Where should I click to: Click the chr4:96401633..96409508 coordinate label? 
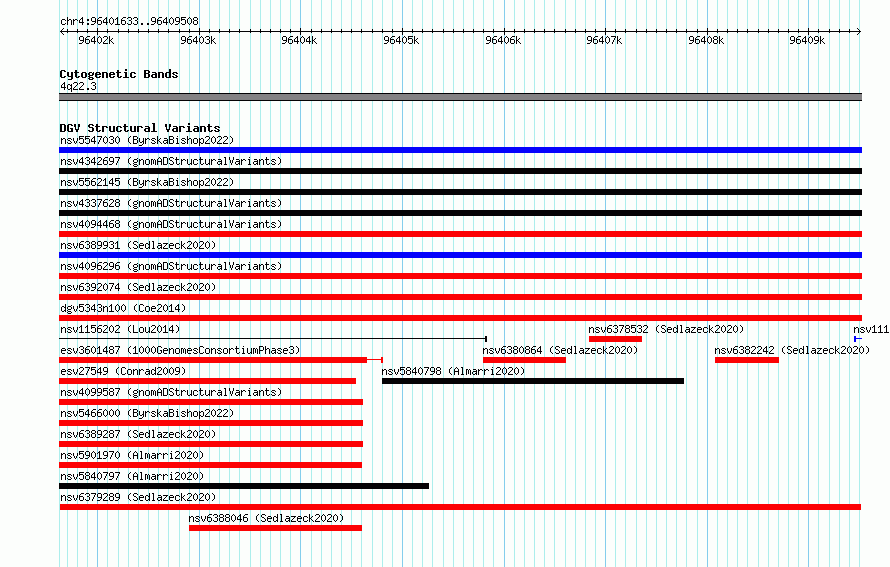[x=129, y=21]
